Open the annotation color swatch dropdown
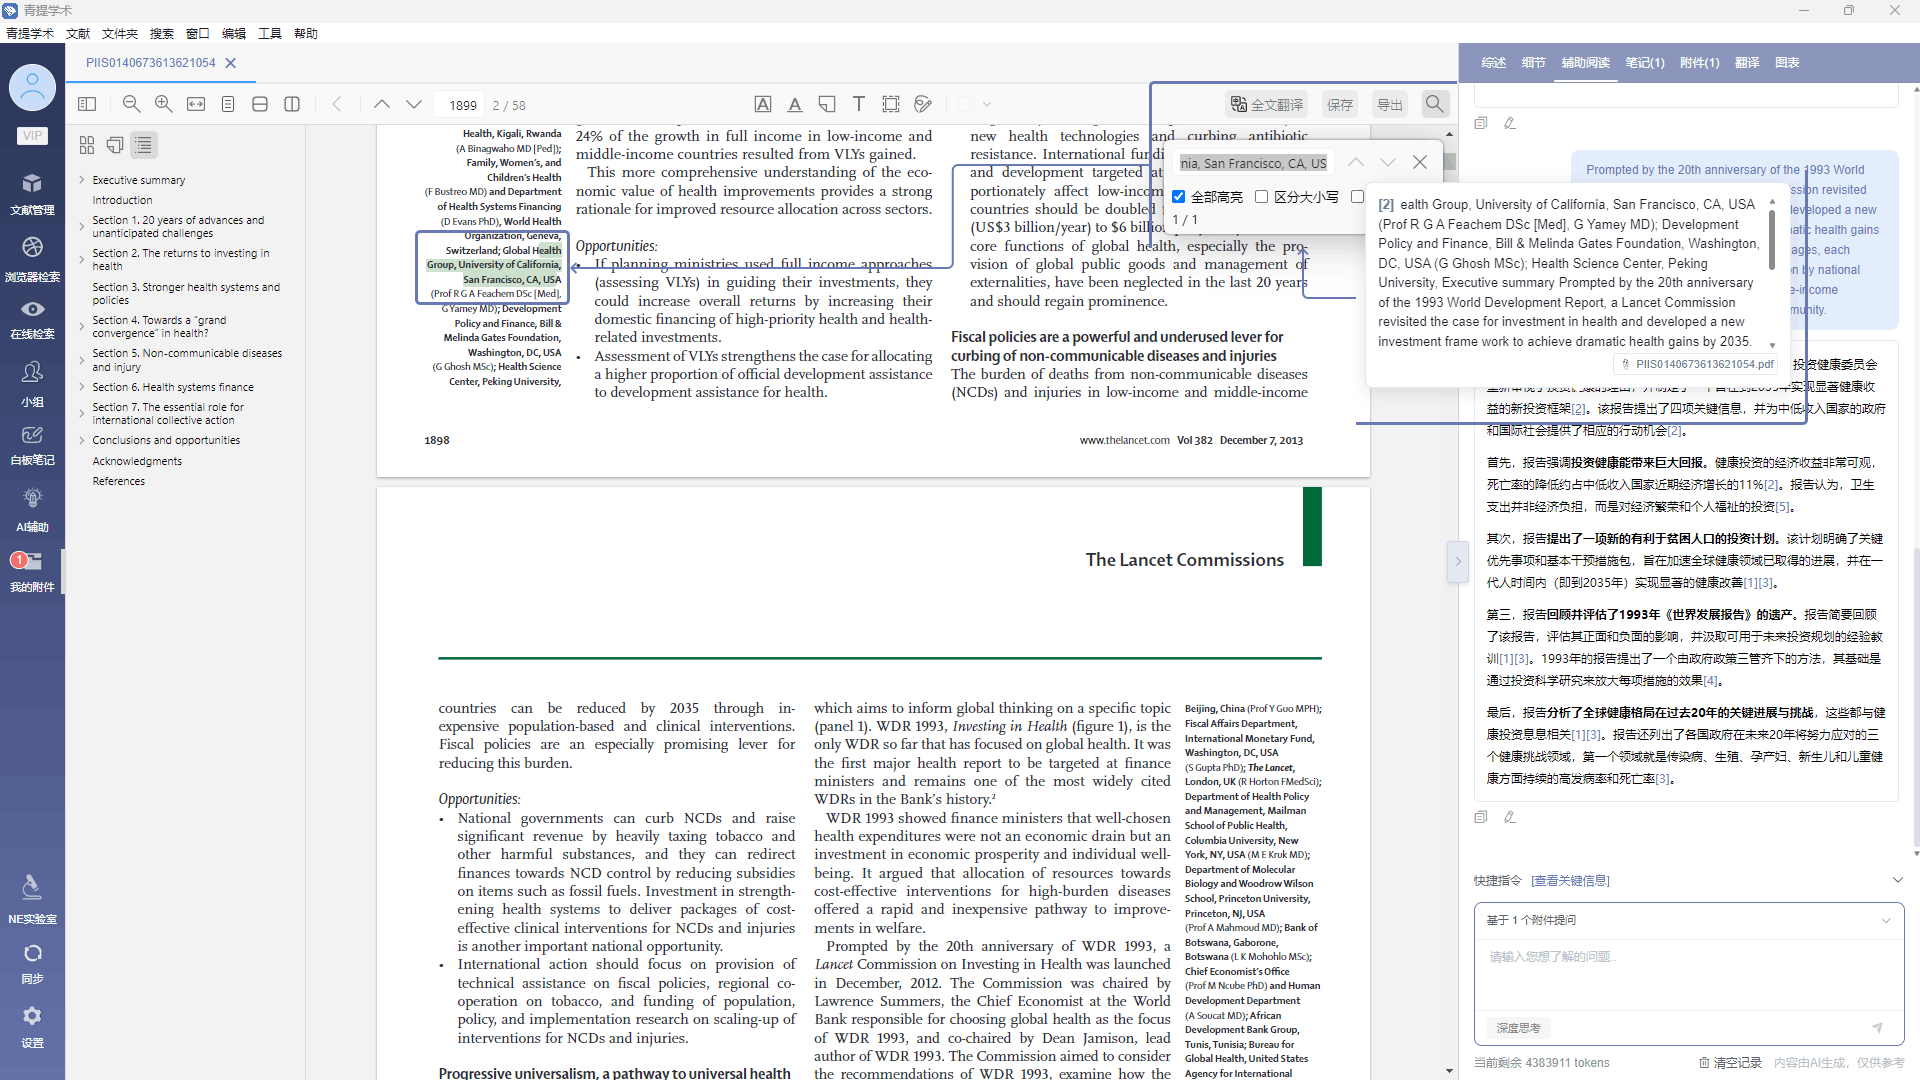This screenshot has height=1080, width=1920. [x=987, y=104]
